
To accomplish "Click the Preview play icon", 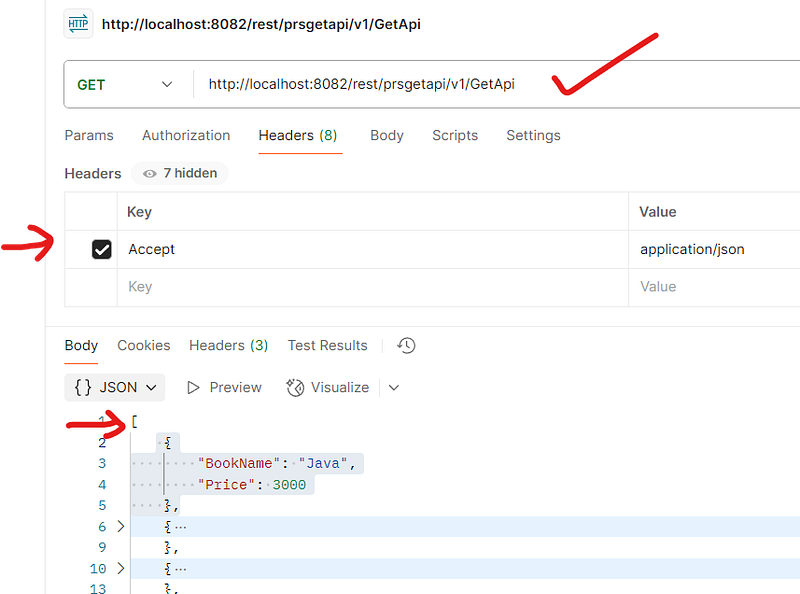I will (194, 387).
